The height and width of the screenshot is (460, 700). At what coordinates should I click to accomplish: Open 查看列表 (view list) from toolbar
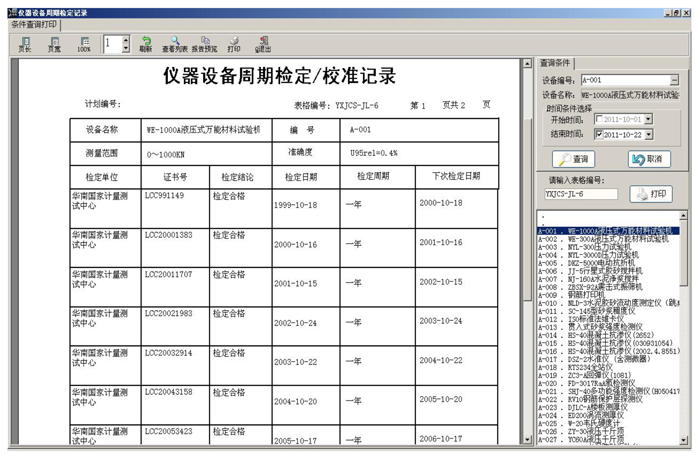click(175, 43)
